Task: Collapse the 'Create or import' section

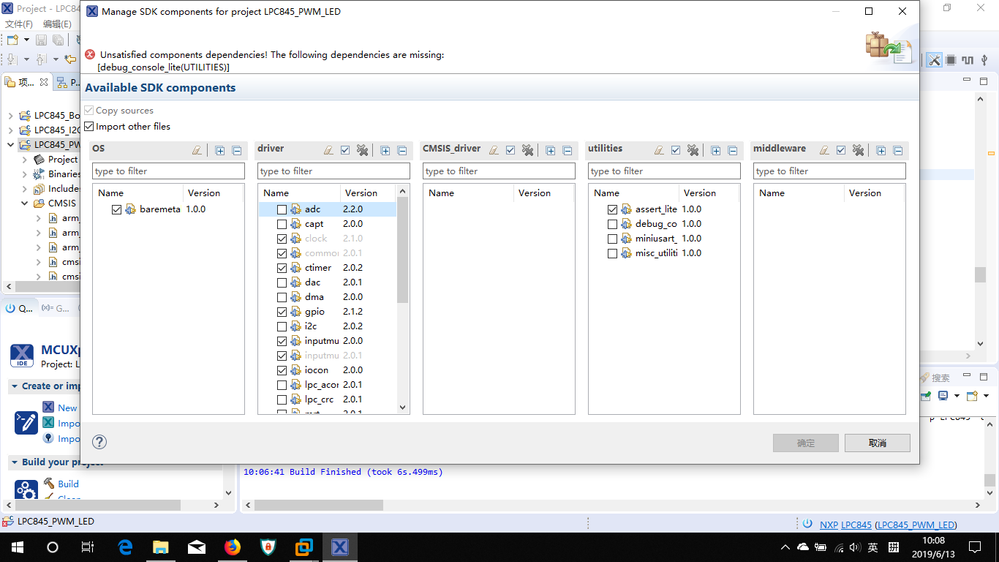Action: coord(14,386)
